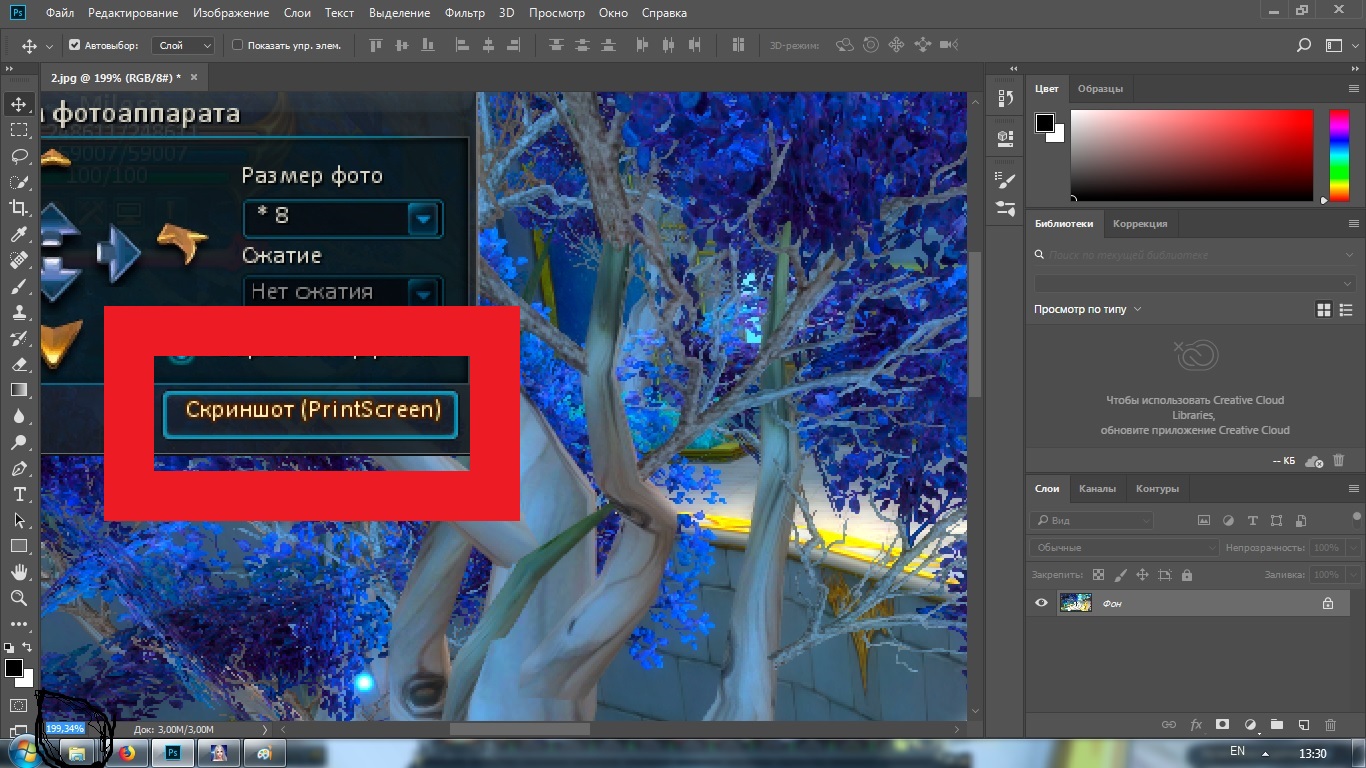Toggle the type layer filter
This screenshot has width=1366, height=768.
[1253, 520]
